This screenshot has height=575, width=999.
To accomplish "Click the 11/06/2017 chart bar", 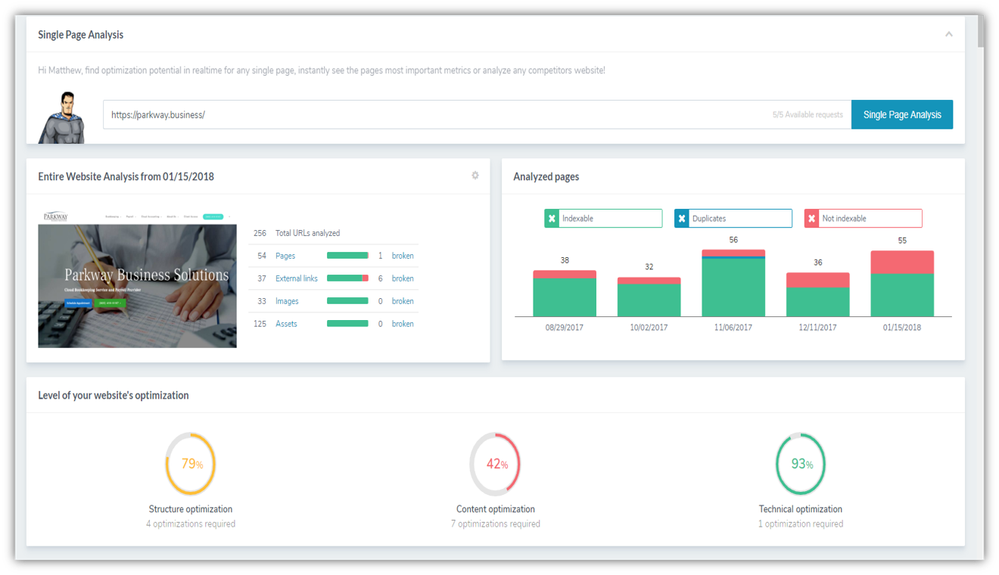I will (x=733, y=283).
